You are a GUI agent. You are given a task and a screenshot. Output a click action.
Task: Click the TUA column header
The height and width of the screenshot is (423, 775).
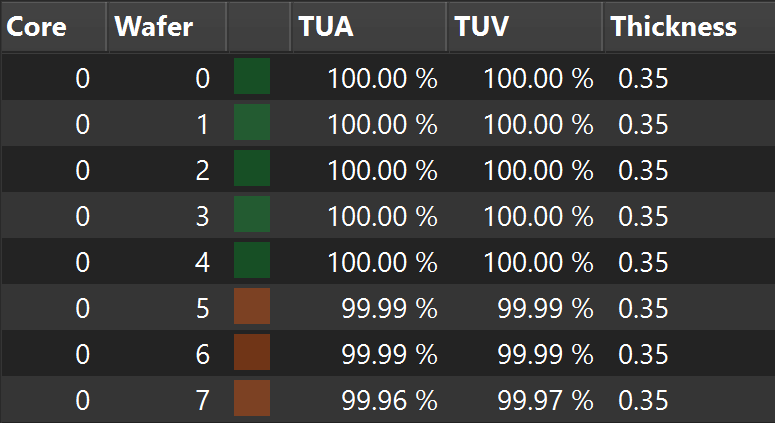(x=369, y=26)
